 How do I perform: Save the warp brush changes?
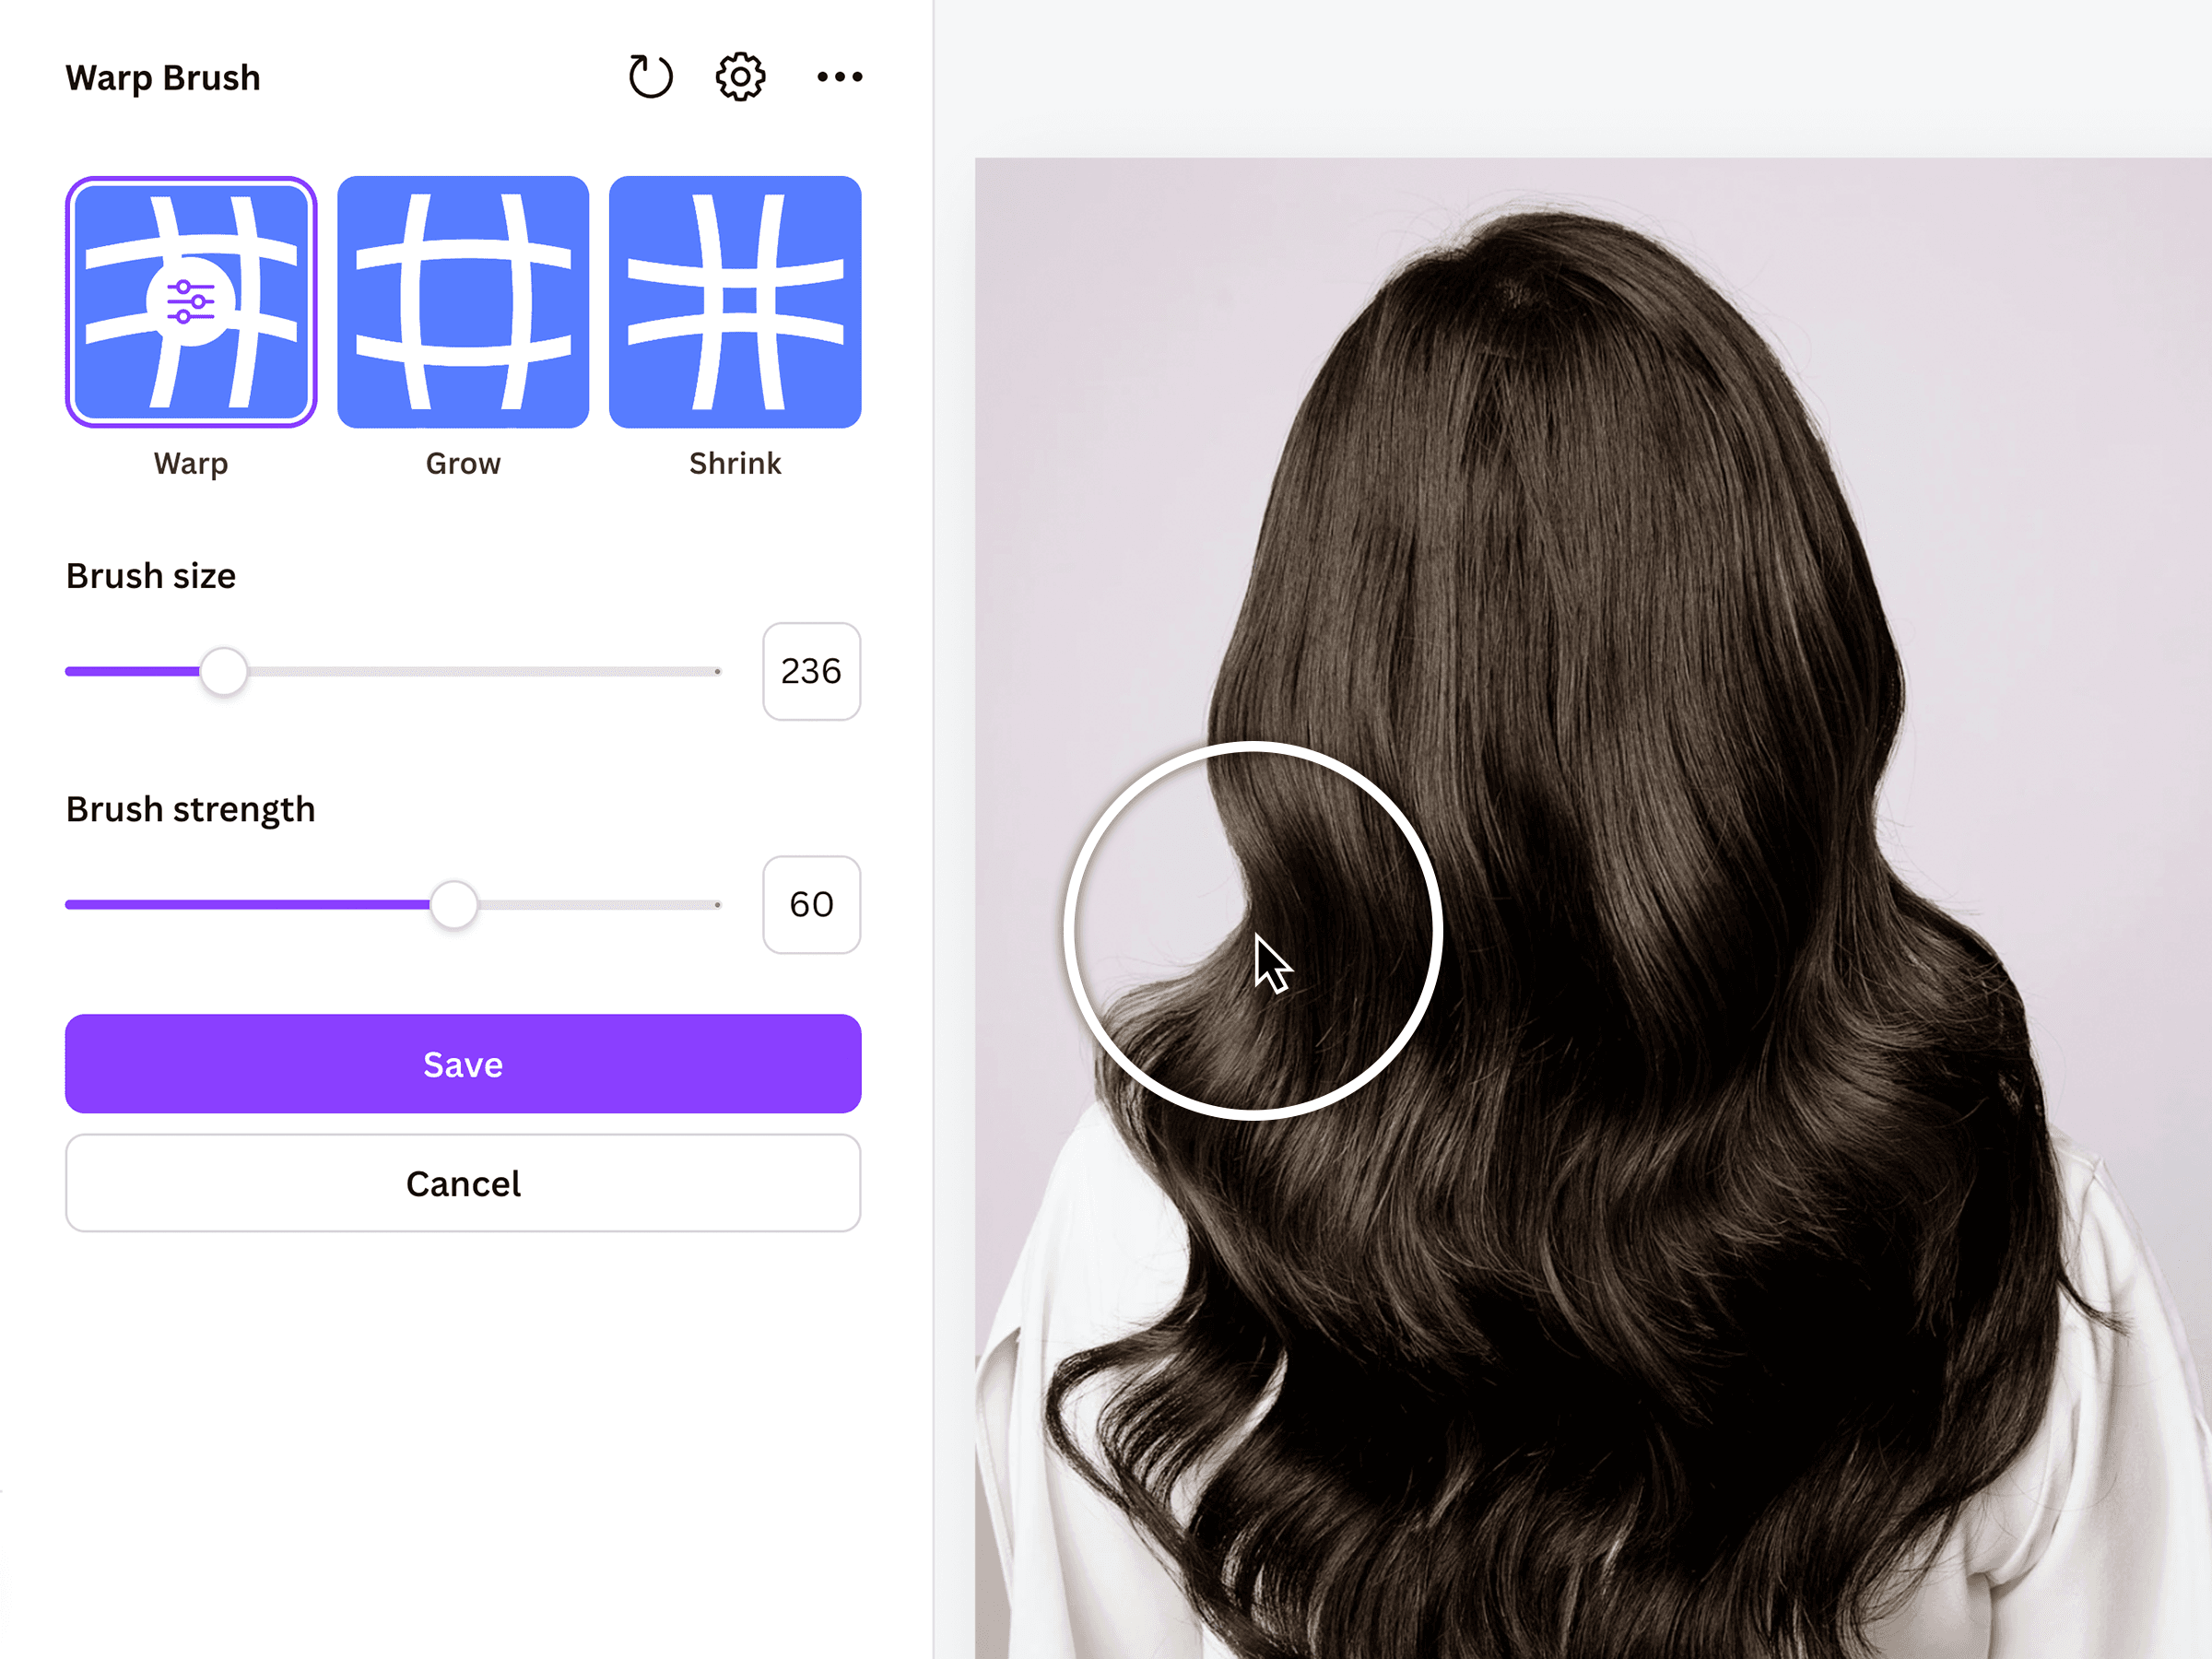pos(463,1064)
